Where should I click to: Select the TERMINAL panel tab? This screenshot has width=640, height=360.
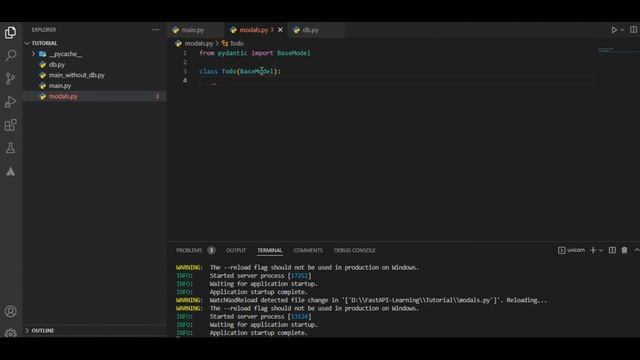pyautogui.click(x=269, y=250)
